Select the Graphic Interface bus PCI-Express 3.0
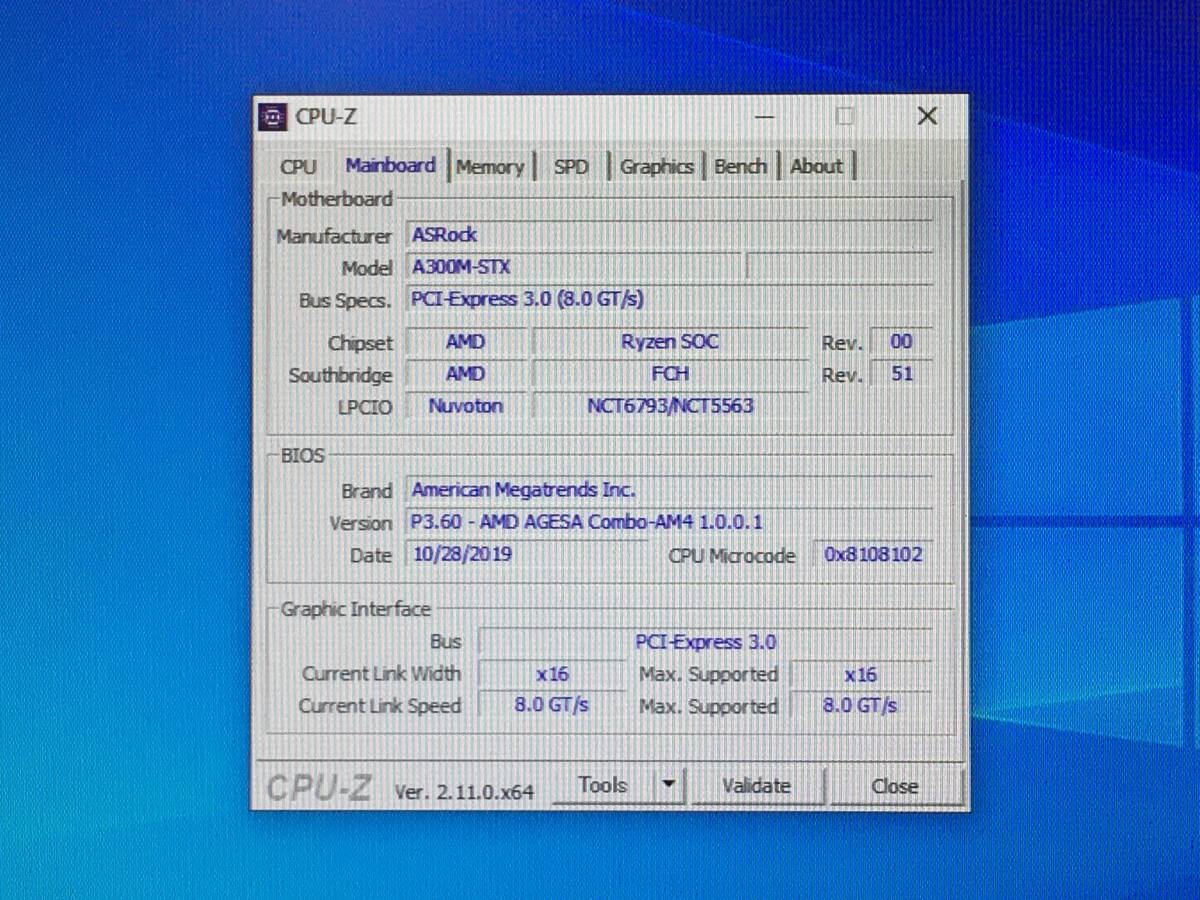The height and width of the screenshot is (900, 1200). pyautogui.click(x=705, y=642)
